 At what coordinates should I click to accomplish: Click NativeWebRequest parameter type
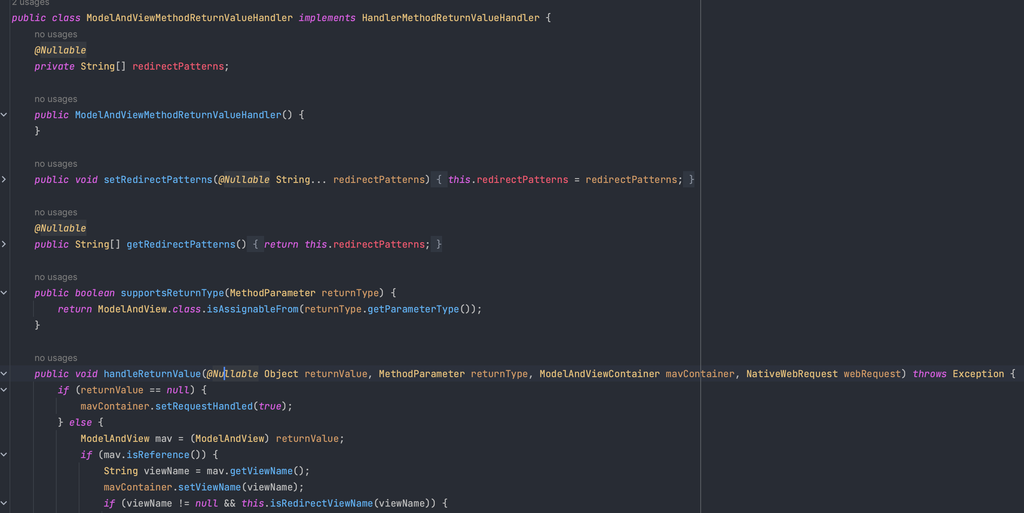pos(792,374)
